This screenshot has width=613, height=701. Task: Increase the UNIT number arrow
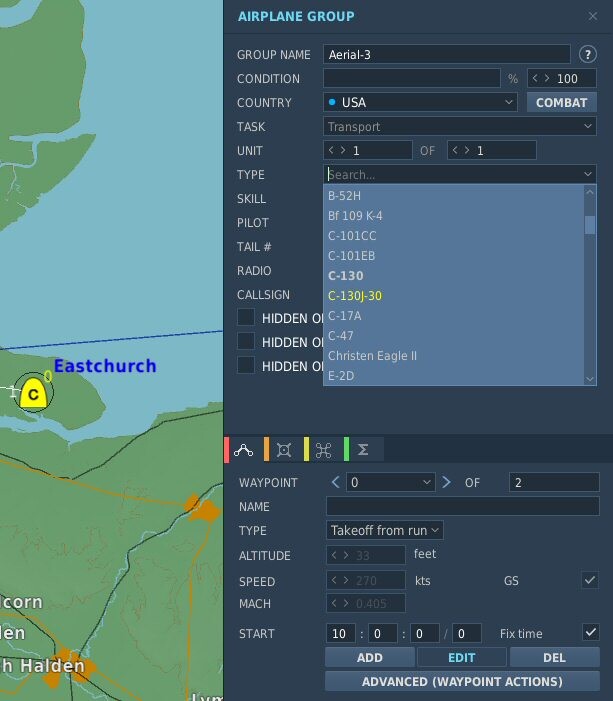point(342,150)
